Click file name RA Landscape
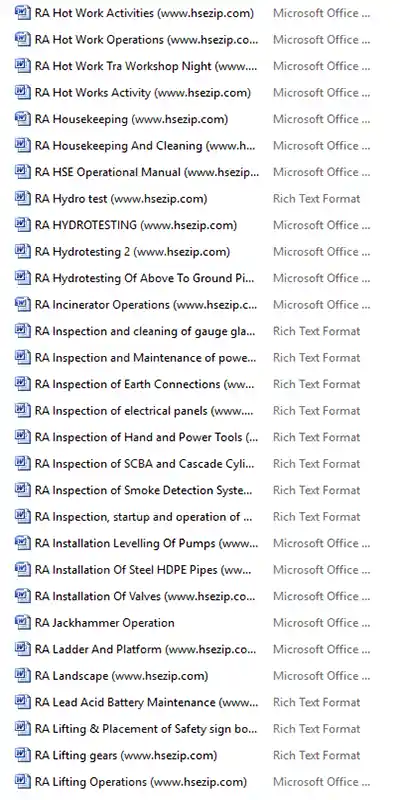 (x=121, y=676)
